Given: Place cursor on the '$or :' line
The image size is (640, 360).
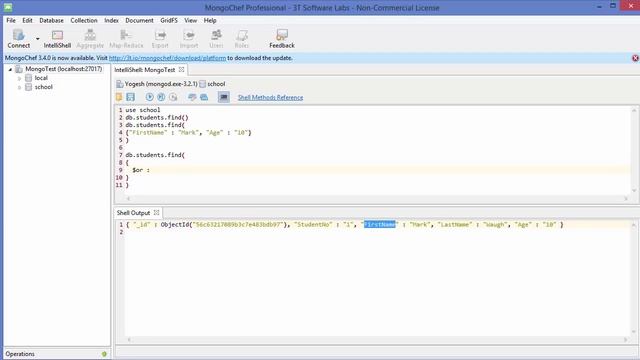Looking at the screenshot, I should (x=141, y=170).
